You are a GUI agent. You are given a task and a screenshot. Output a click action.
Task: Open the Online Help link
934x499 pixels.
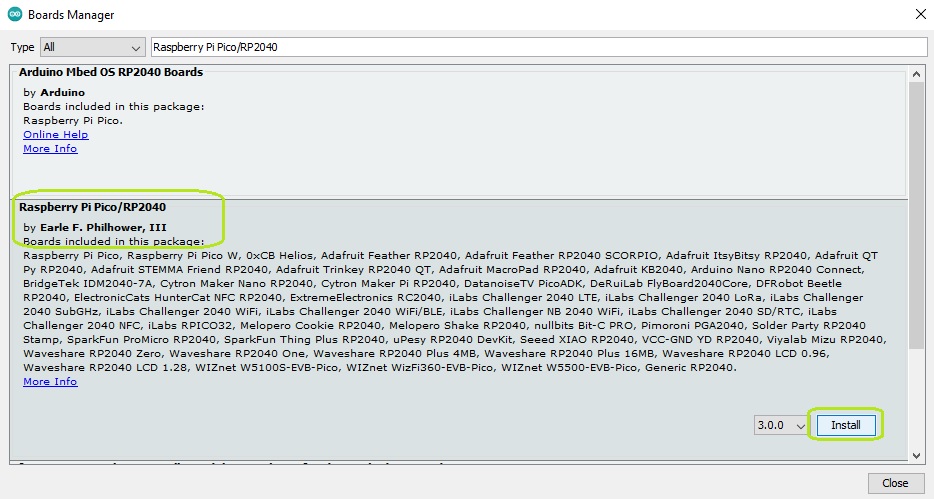tap(55, 135)
